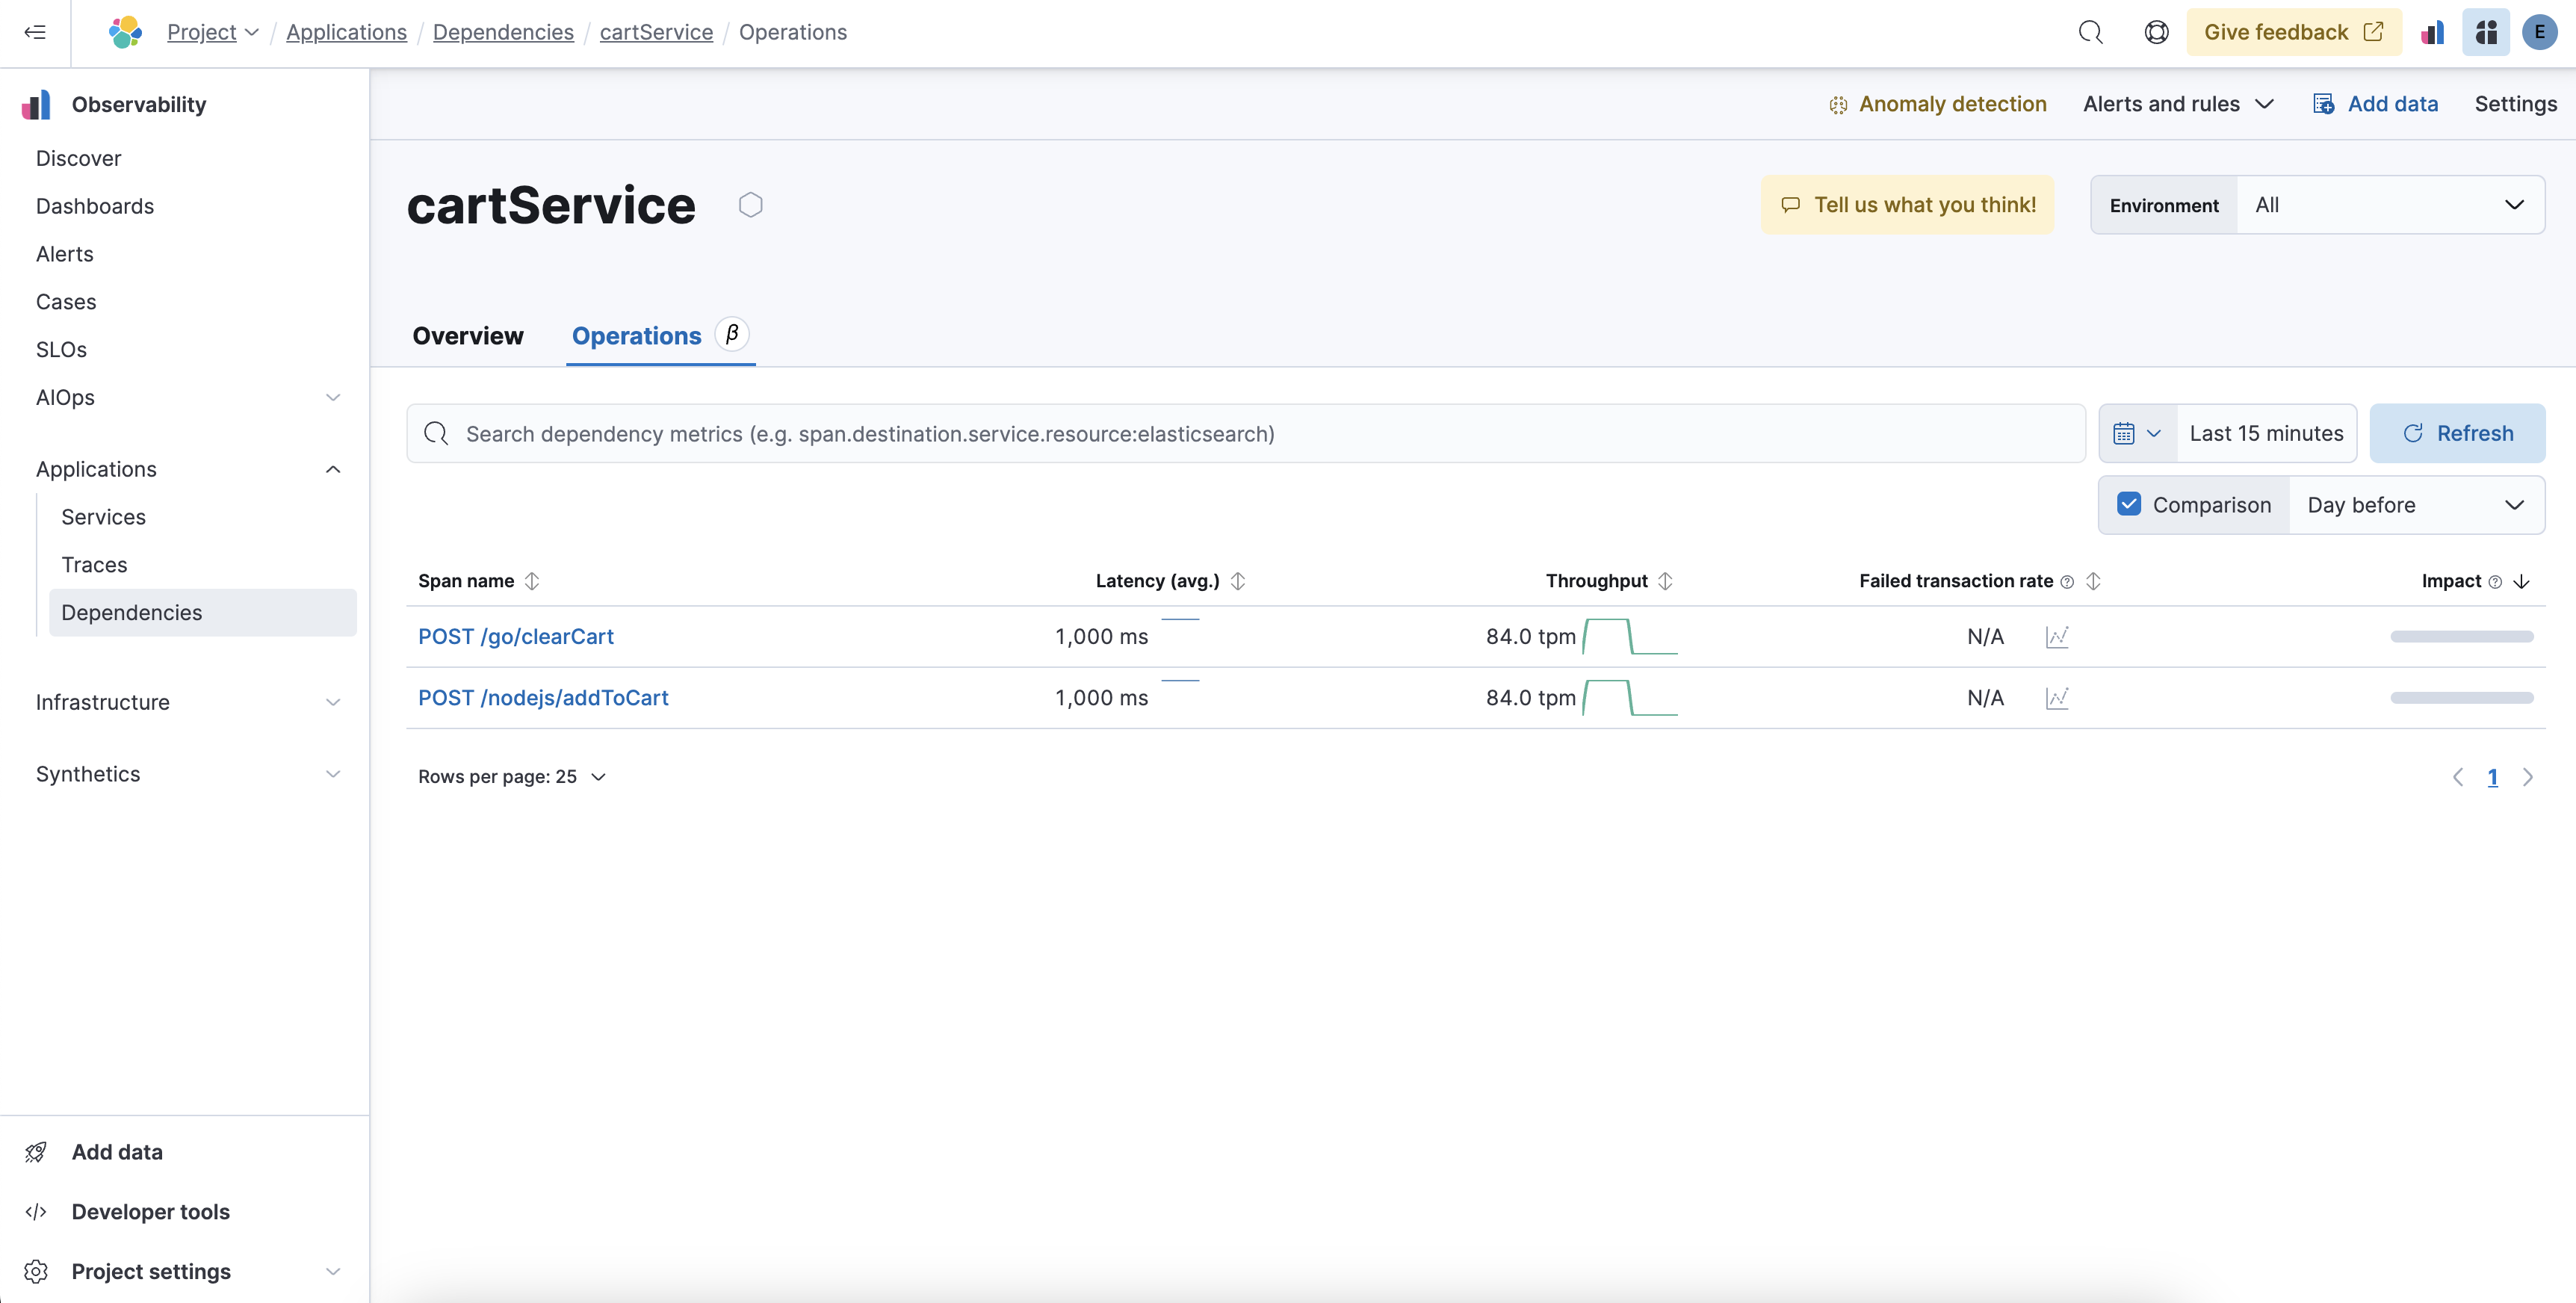Click the Failed transaction rate help icon
This screenshot has height=1303, width=2576.
pyautogui.click(x=2066, y=582)
